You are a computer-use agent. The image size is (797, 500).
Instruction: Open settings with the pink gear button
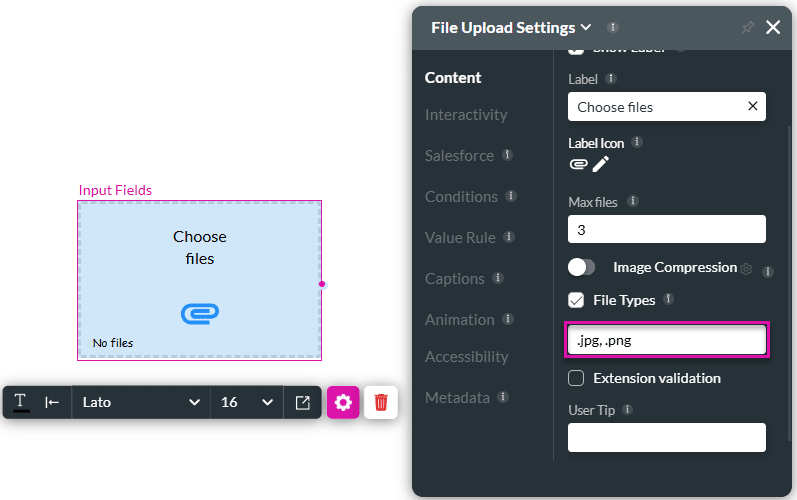pos(343,402)
